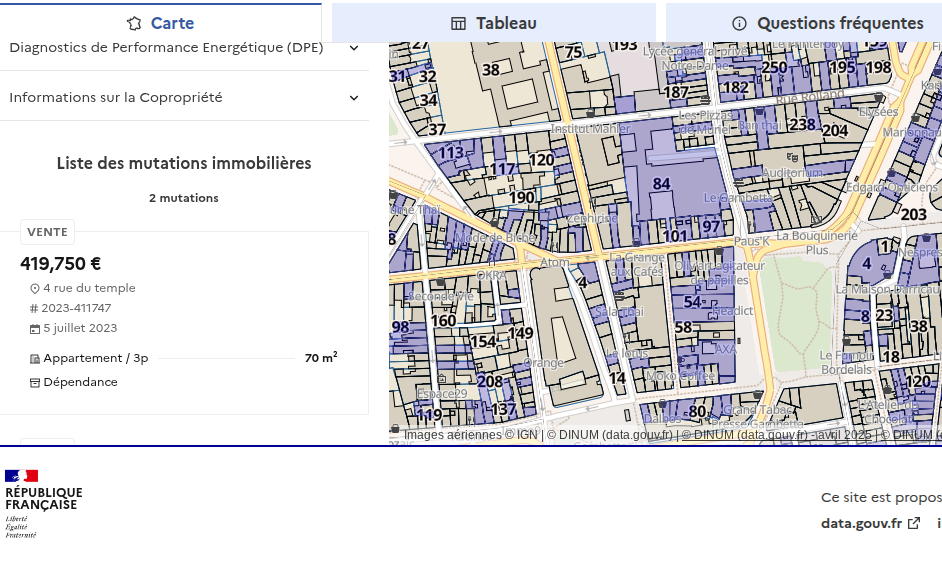Viewport: 942px width, 574px height.
Task: Expand Diagnostics de Performance Energétique section
Action: pos(184,47)
